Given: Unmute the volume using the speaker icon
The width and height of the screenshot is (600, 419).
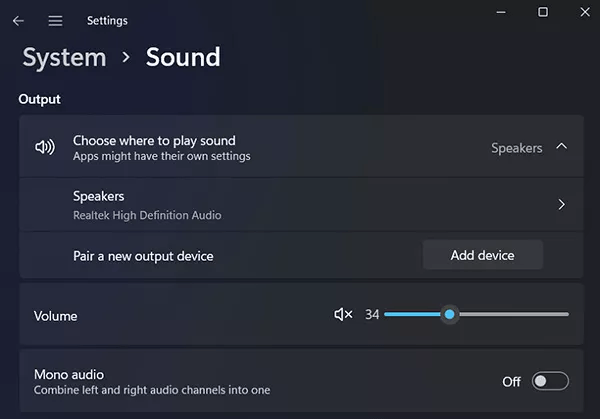Looking at the screenshot, I should click(x=343, y=315).
